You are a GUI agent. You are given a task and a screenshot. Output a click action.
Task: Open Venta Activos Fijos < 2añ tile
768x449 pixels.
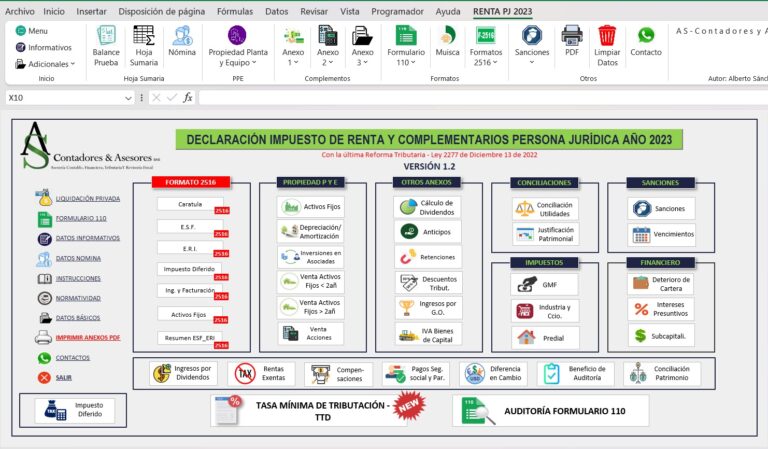tap(311, 281)
